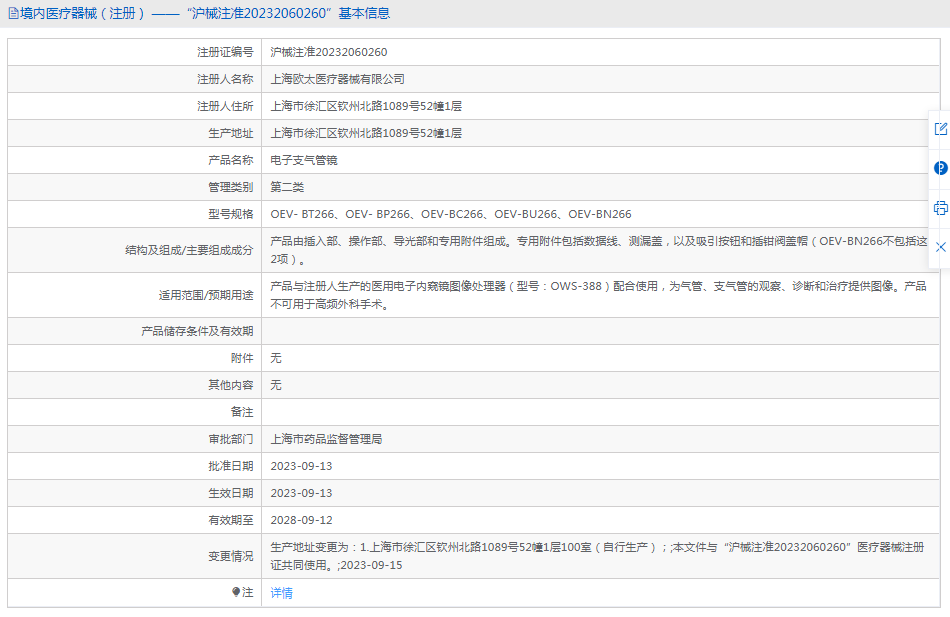Click the 产品名称 row label
Viewport: 950px width, 617px height.
click(230, 160)
